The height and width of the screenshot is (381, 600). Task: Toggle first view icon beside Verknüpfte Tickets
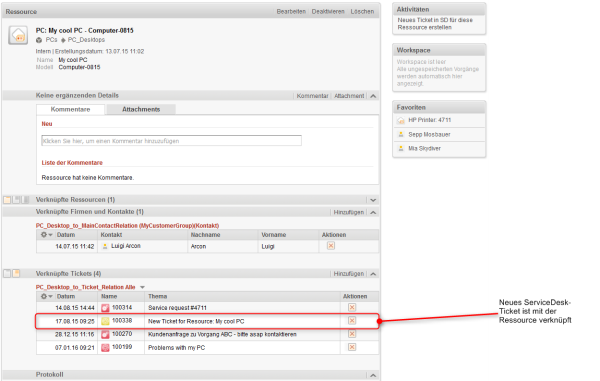pyautogui.click(x=7, y=273)
